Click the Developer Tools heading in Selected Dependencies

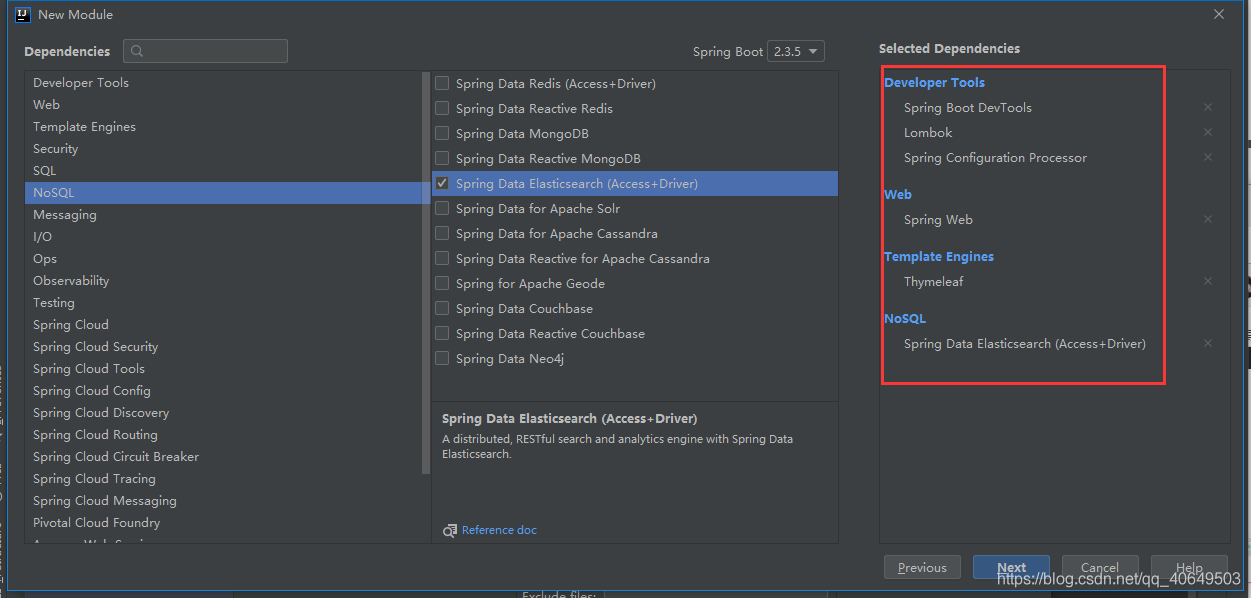point(935,82)
